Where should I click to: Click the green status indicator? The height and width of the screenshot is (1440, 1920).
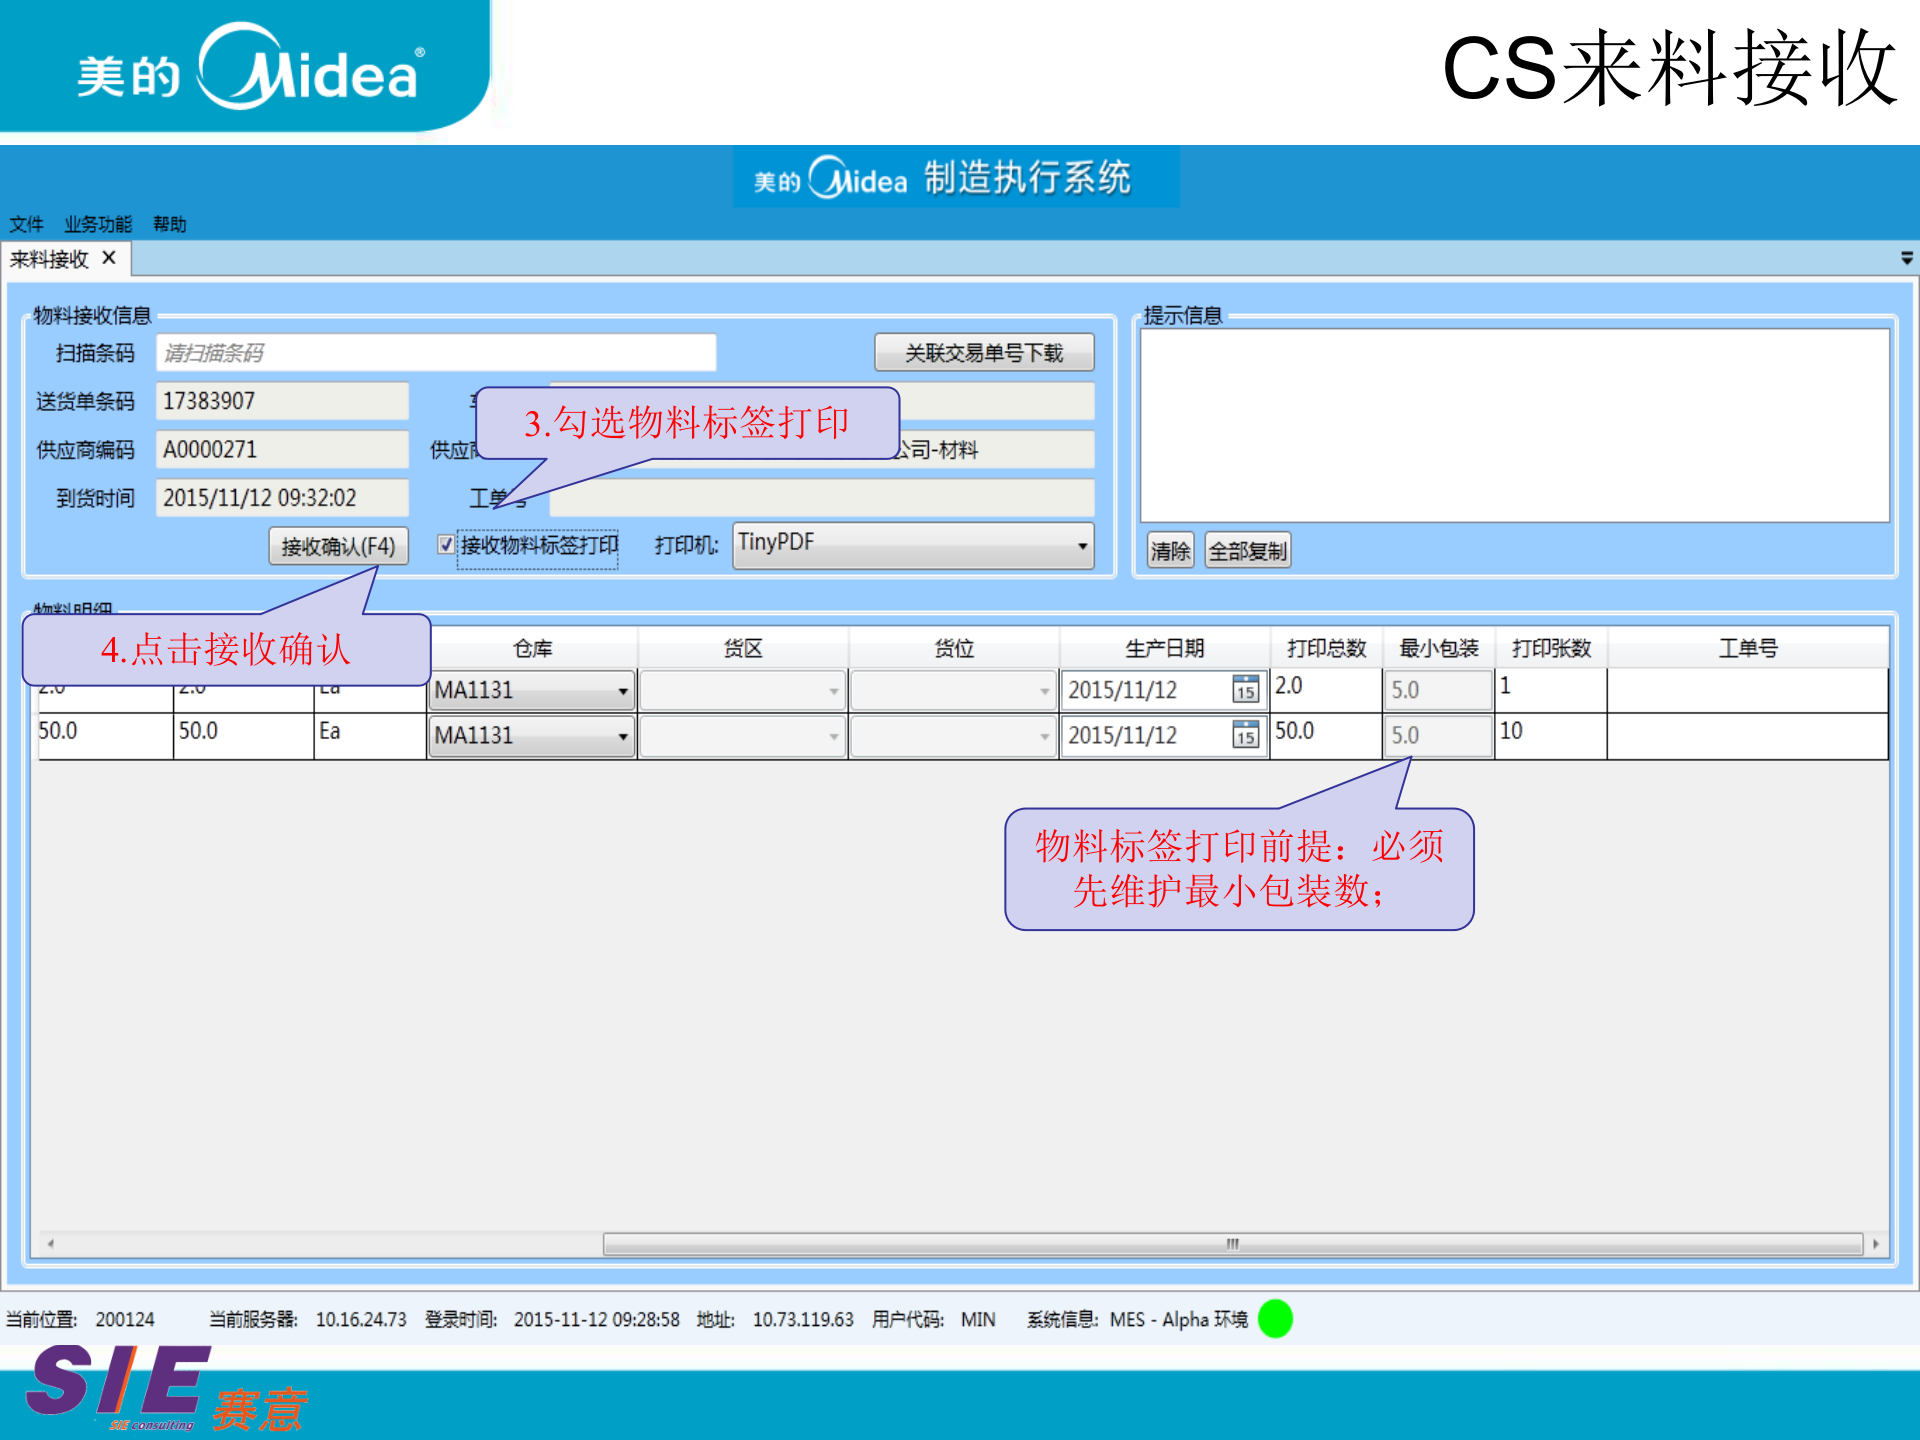pos(1275,1319)
